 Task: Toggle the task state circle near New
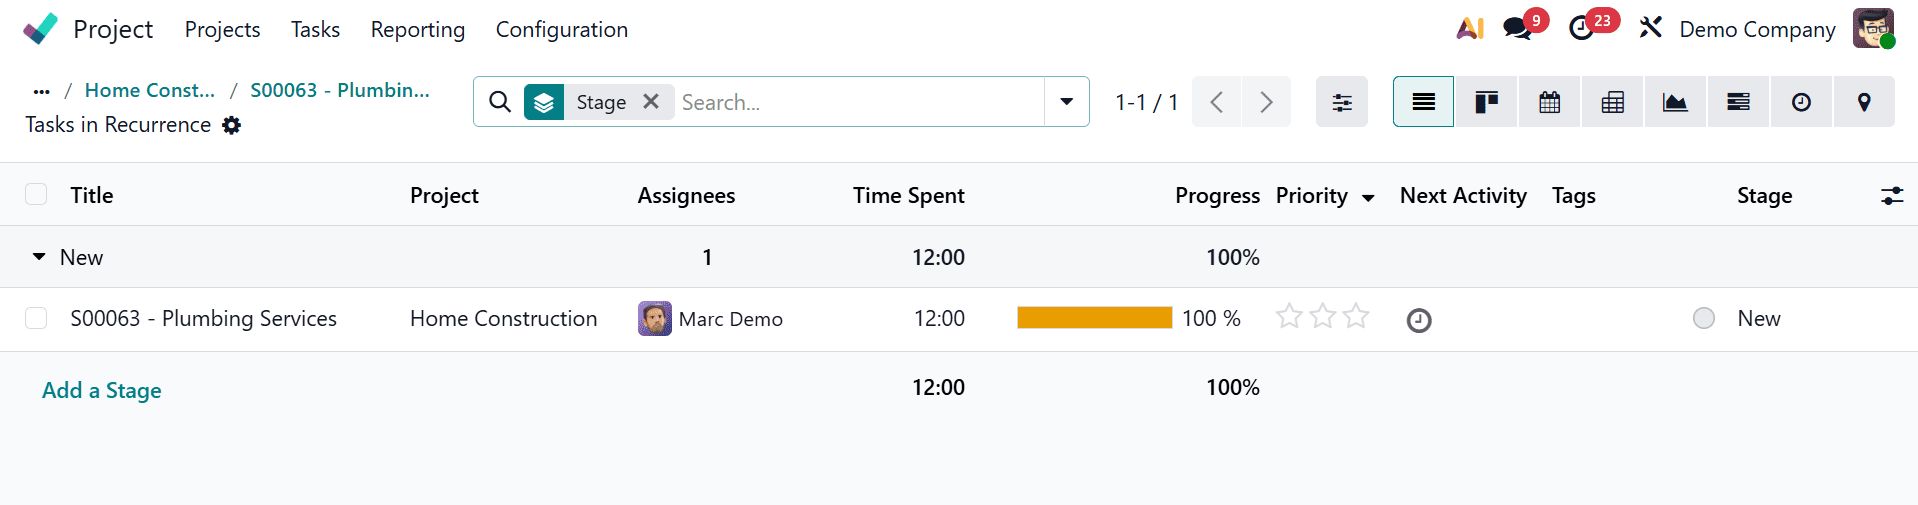pos(1704,318)
